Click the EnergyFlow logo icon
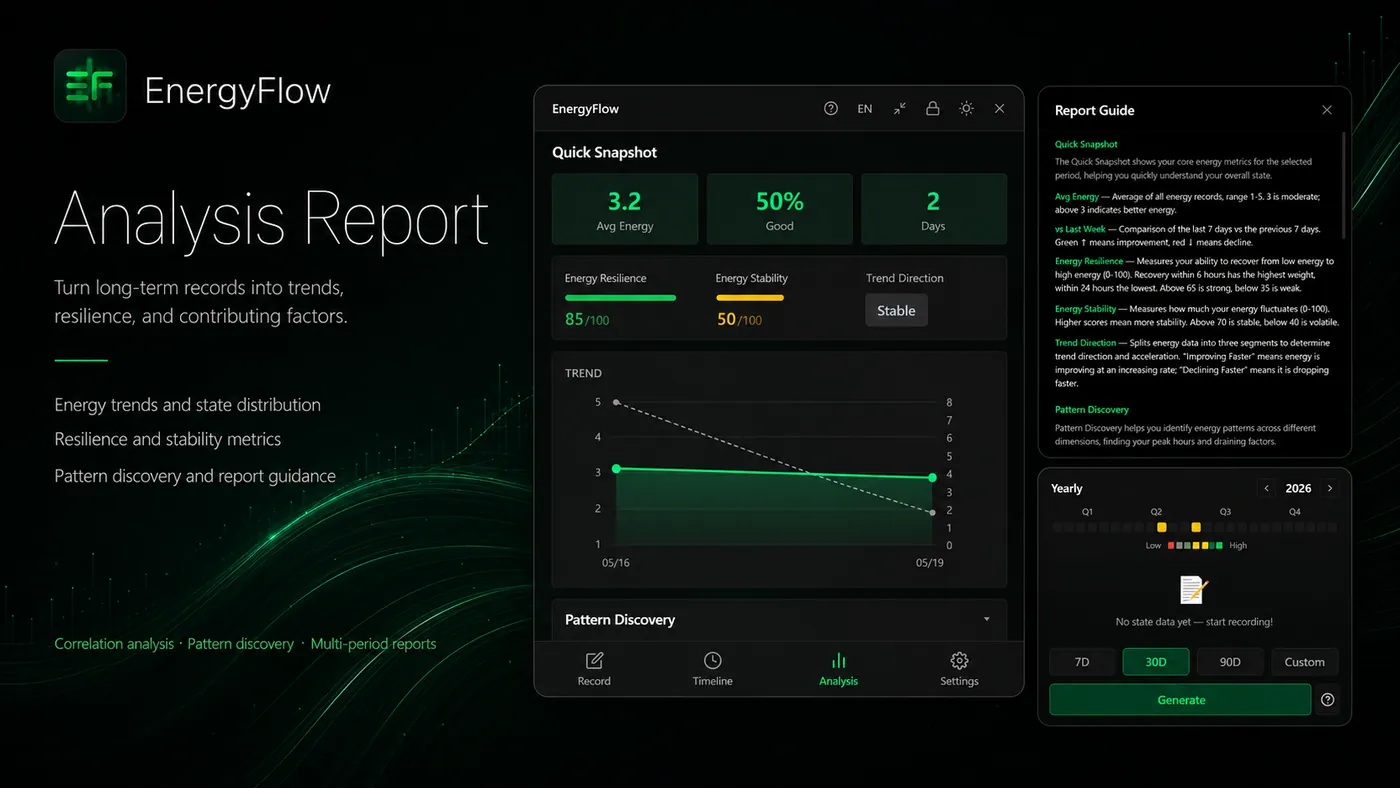1400x788 pixels. (90, 86)
